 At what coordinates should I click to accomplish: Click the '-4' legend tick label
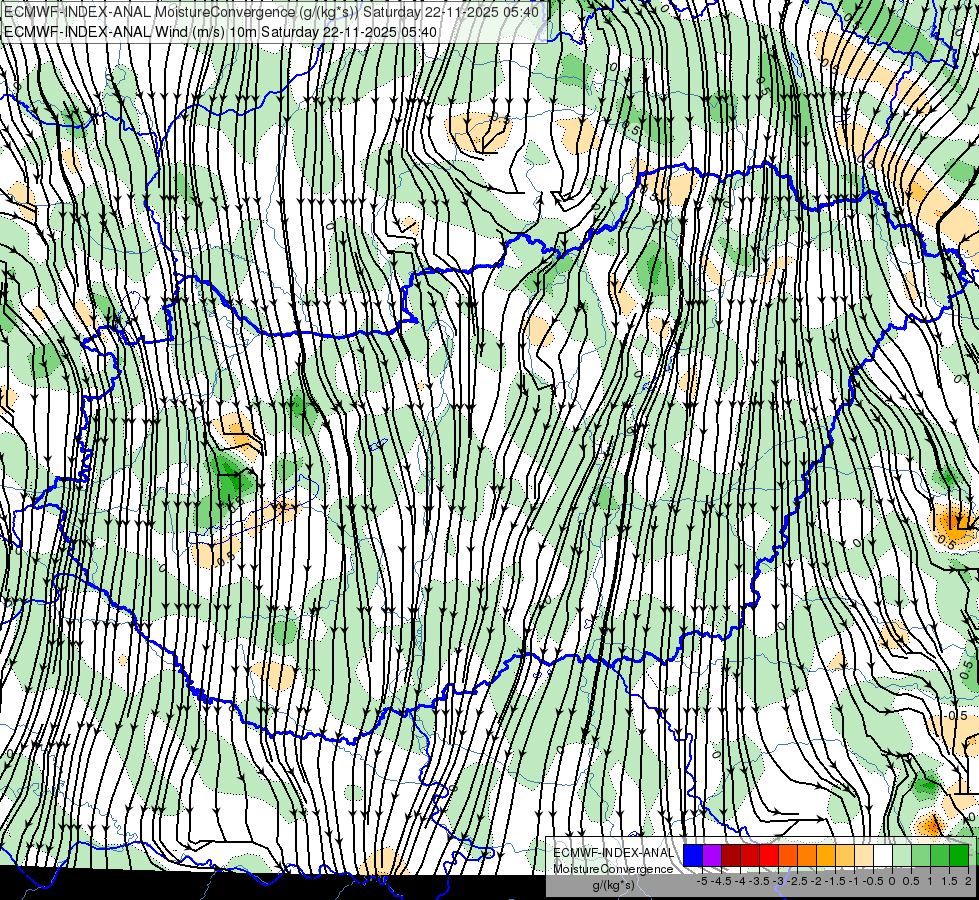[x=740, y=881]
